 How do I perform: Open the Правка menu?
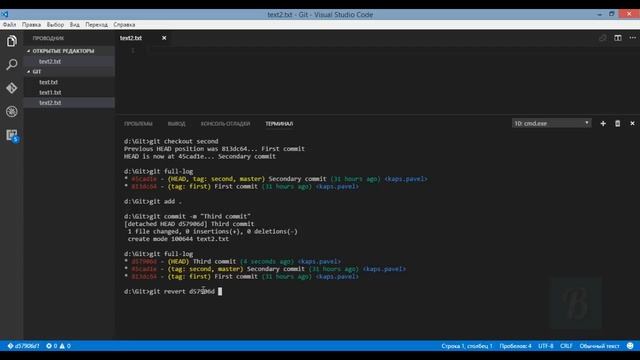pos(31,24)
